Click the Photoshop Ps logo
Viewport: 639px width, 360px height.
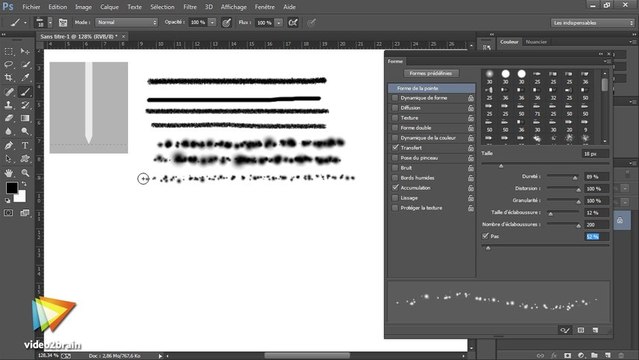coord(8,7)
